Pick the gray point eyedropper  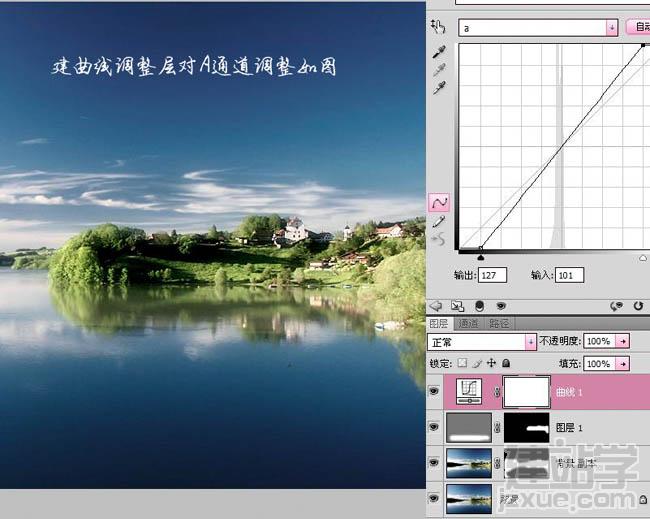click(439, 70)
